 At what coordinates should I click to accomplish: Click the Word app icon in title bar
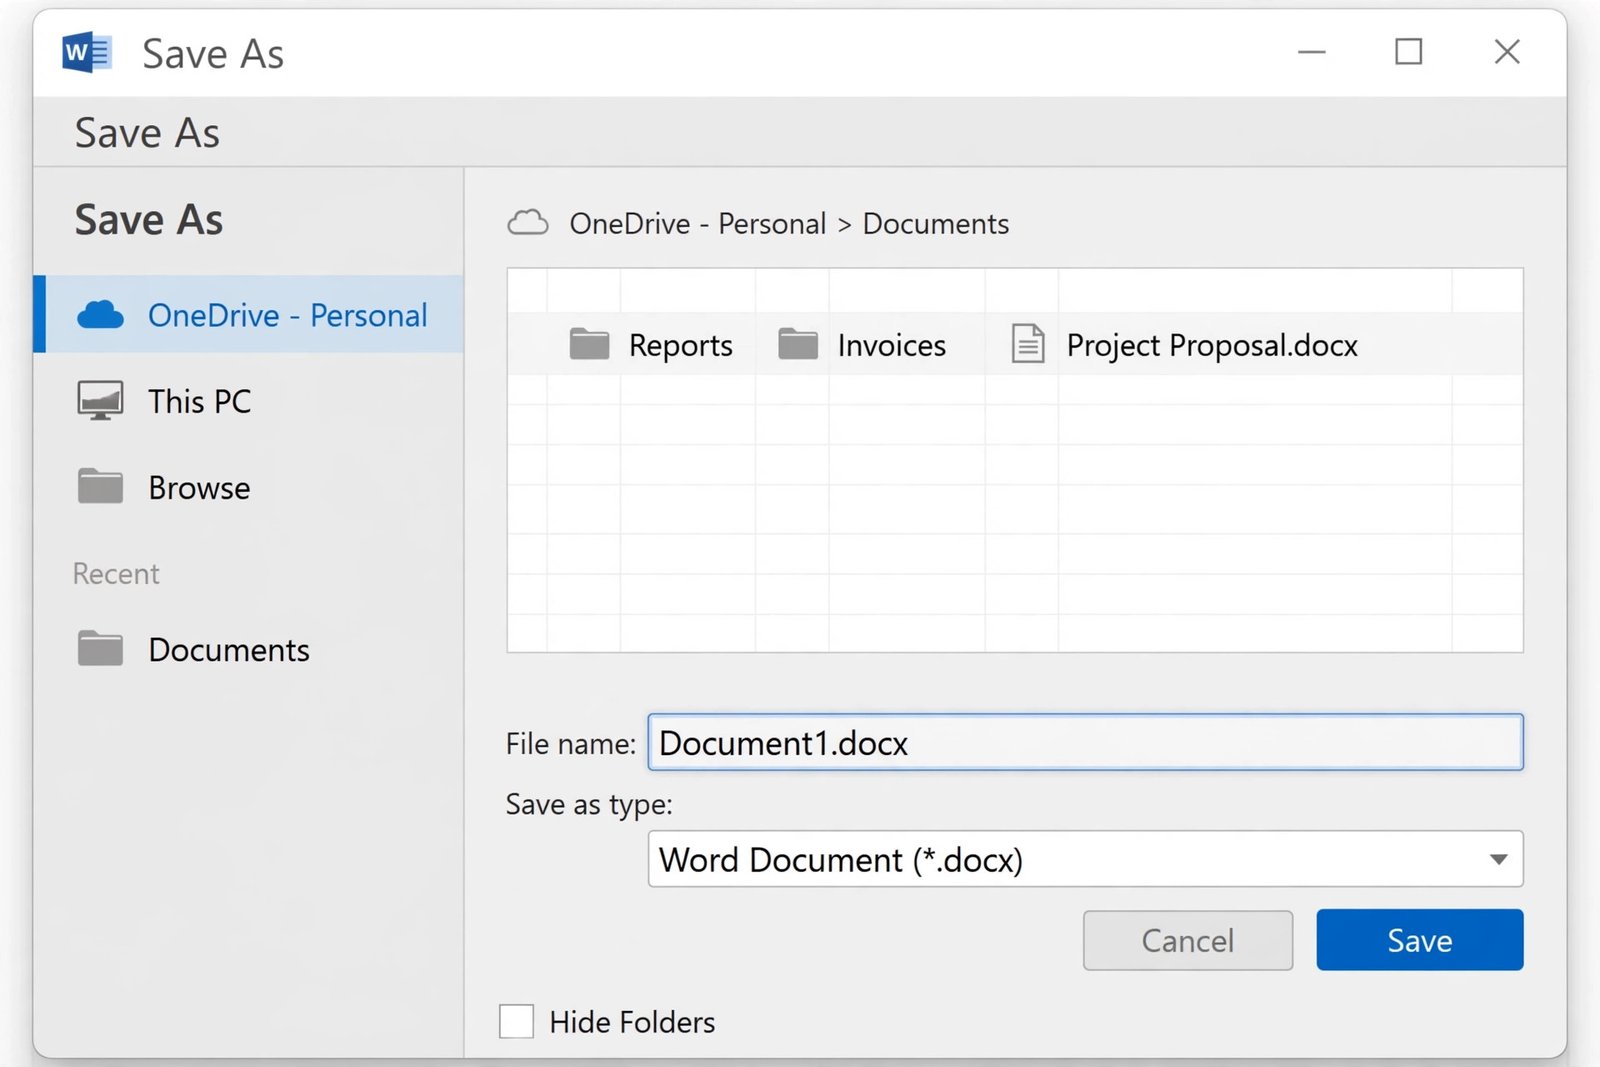87,52
